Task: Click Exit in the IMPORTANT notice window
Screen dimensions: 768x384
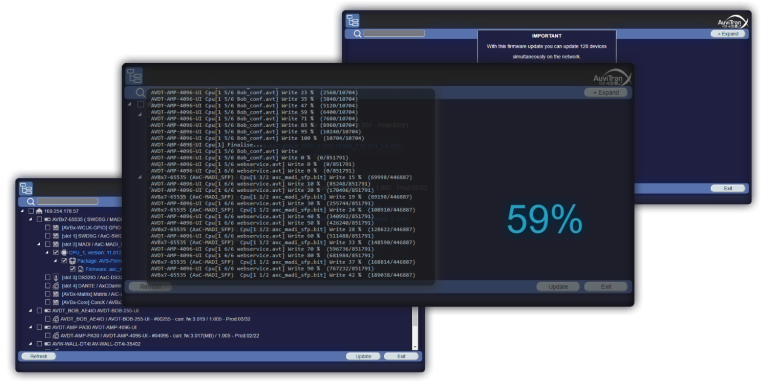Action: (x=728, y=188)
